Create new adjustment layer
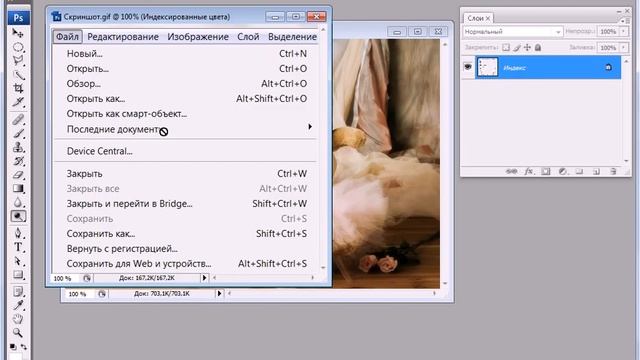640x360 pixels. point(563,171)
